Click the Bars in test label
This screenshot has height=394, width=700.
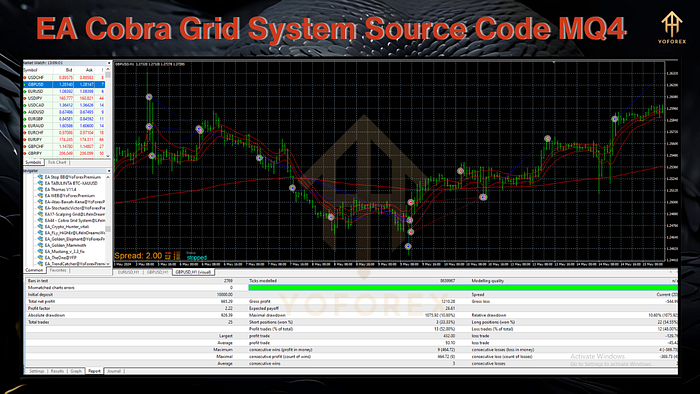click(38, 281)
